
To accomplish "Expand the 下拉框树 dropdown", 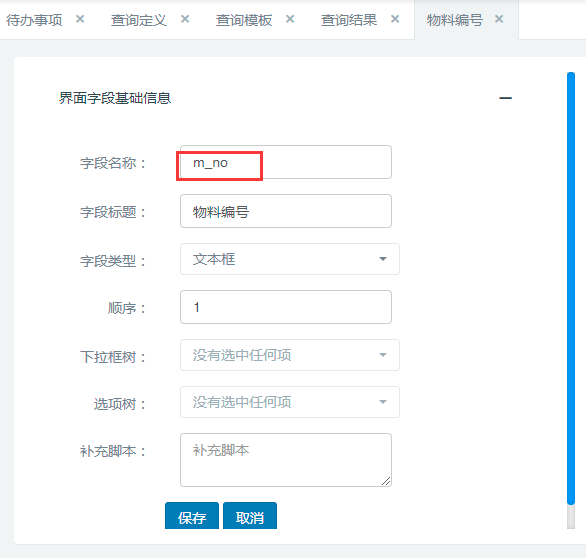I will click(290, 355).
